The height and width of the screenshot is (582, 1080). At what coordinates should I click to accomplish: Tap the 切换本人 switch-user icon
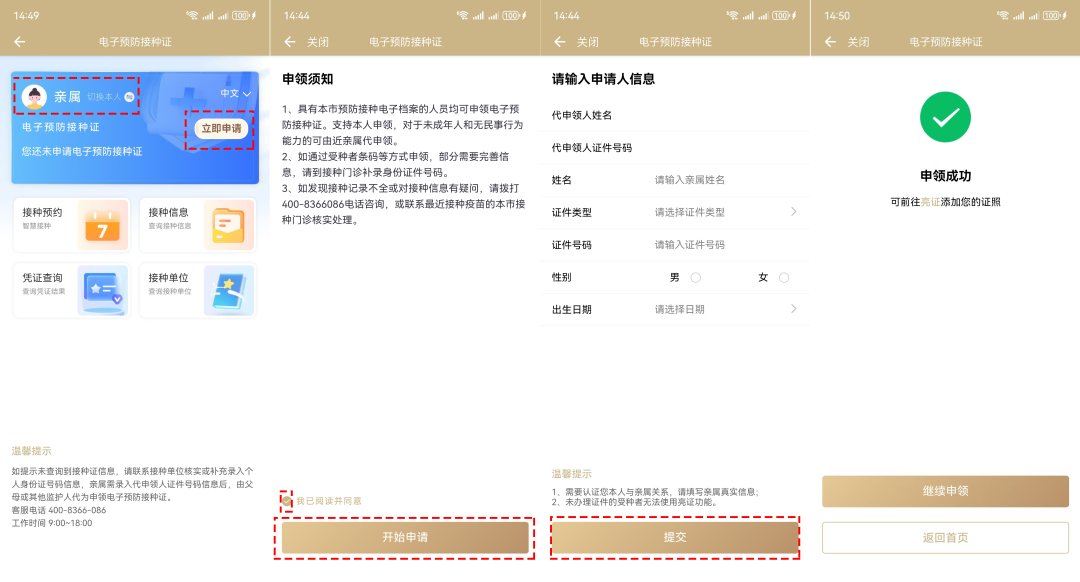coord(129,97)
